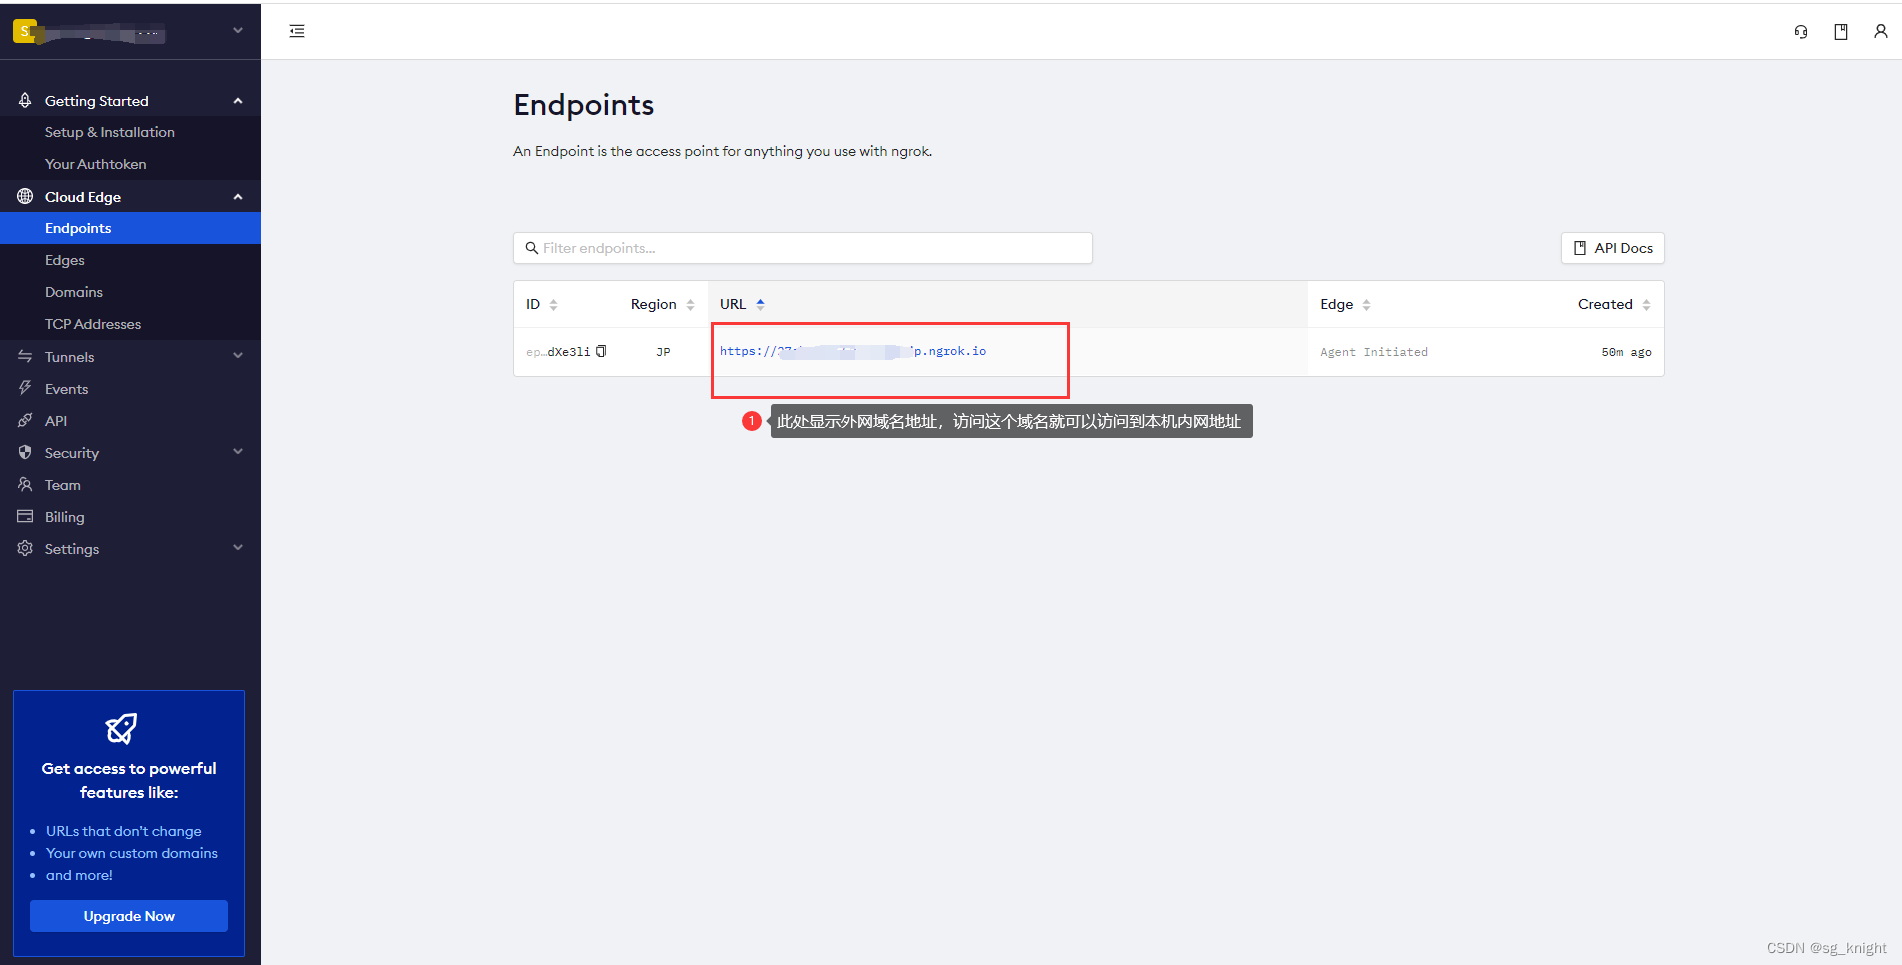Open Your Authtoken page
1902x965 pixels.
coord(95,164)
